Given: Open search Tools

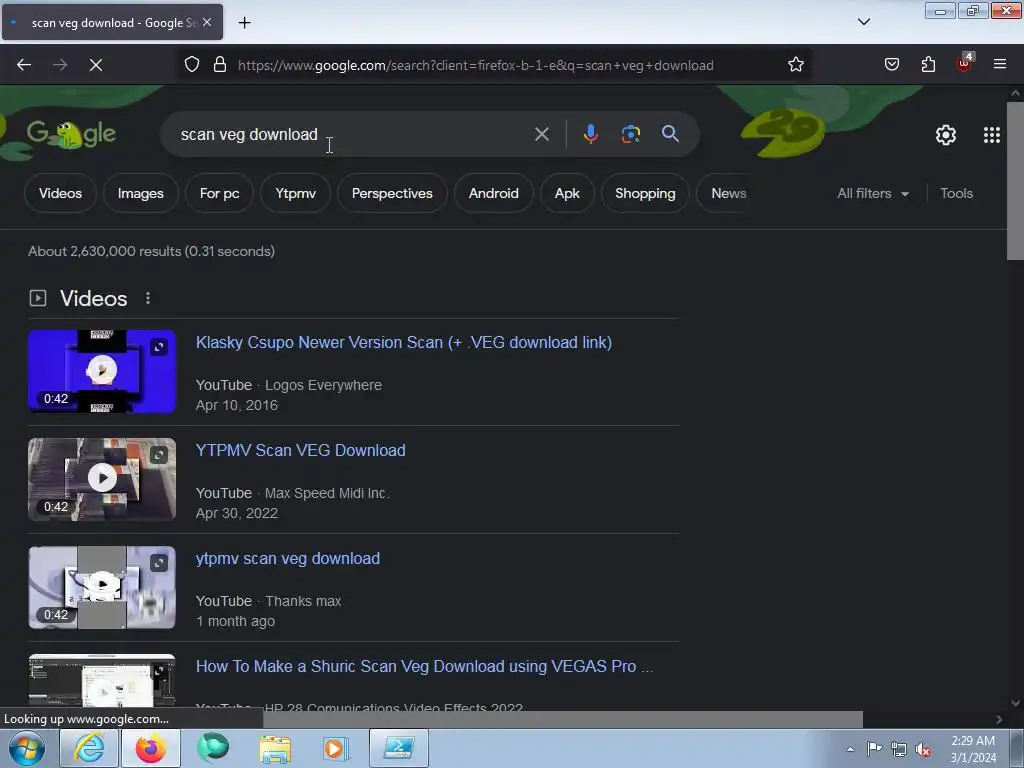Looking at the screenshot, I should click(x=956, y=193).
